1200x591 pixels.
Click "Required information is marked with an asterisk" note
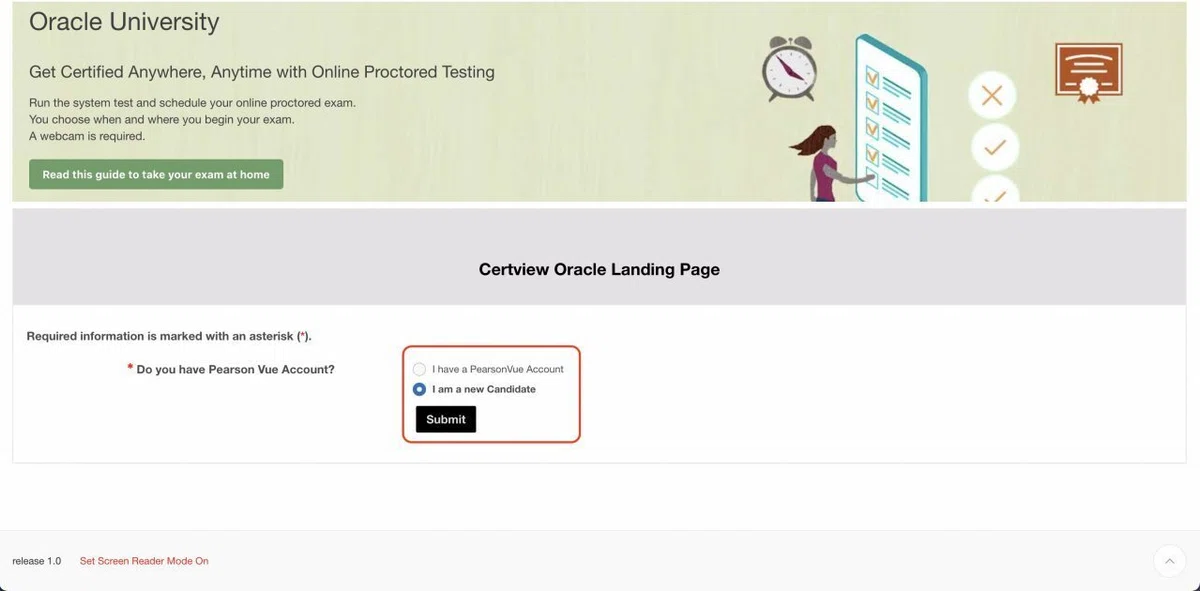click(x=169, y=336)
